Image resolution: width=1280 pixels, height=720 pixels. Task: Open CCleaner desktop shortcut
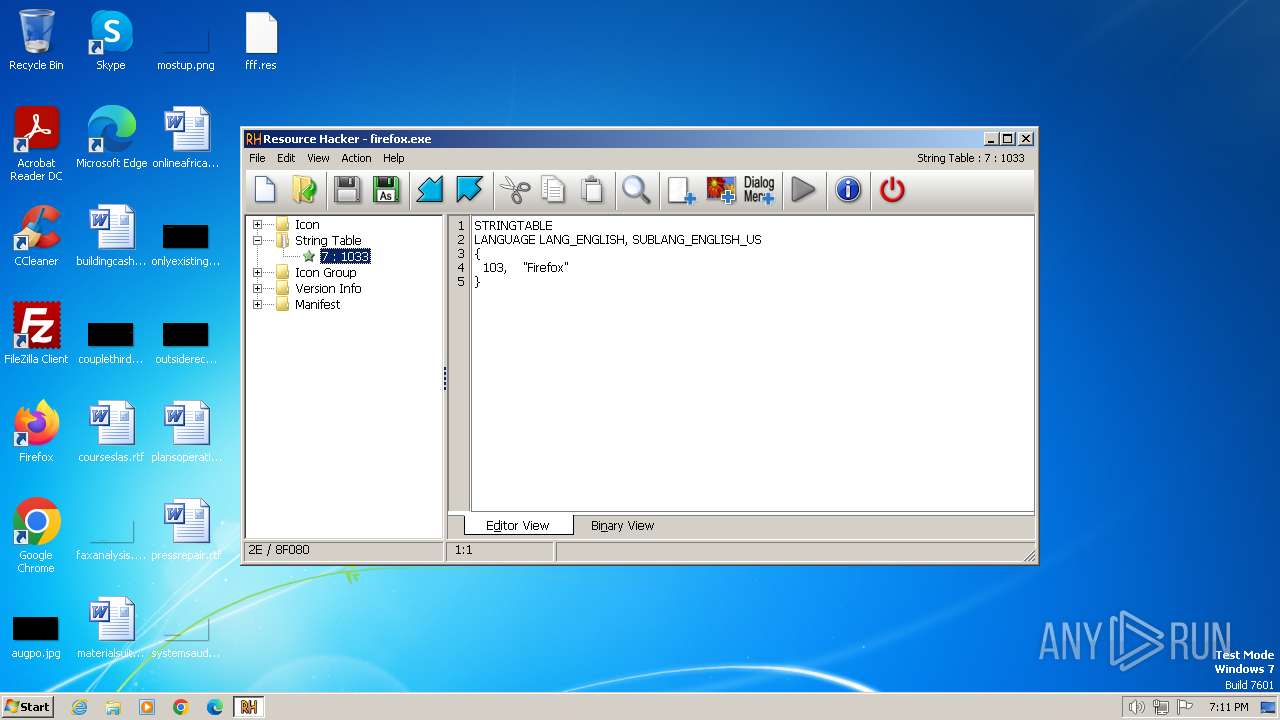point(36,236)
